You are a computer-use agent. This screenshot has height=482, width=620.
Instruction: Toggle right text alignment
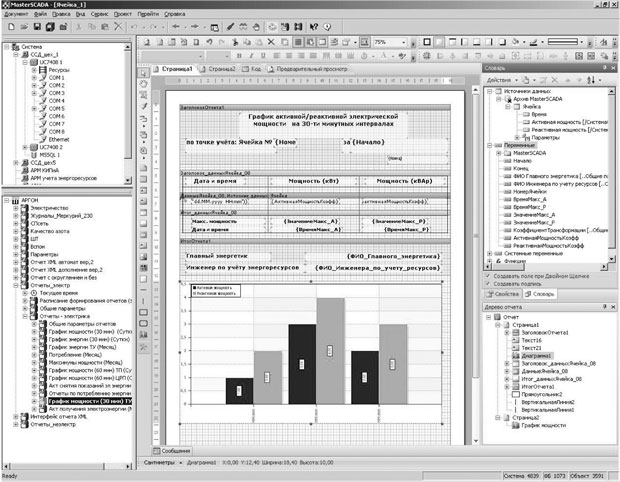(x=301, y=56)
